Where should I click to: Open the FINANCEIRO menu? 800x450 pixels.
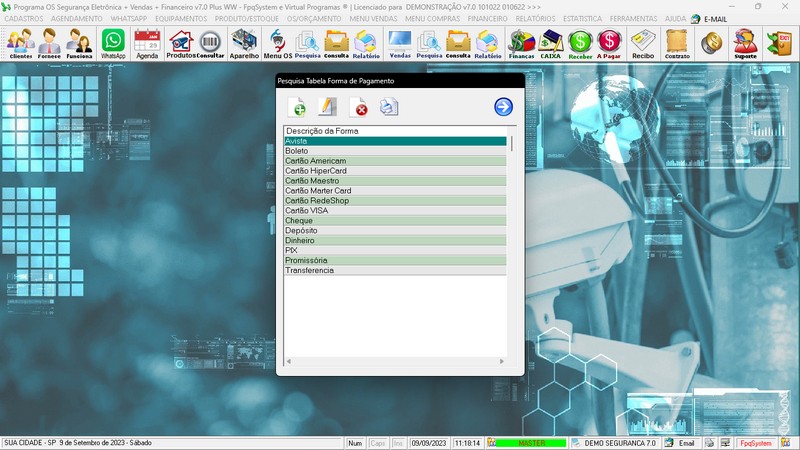click(x=488, y=19)
